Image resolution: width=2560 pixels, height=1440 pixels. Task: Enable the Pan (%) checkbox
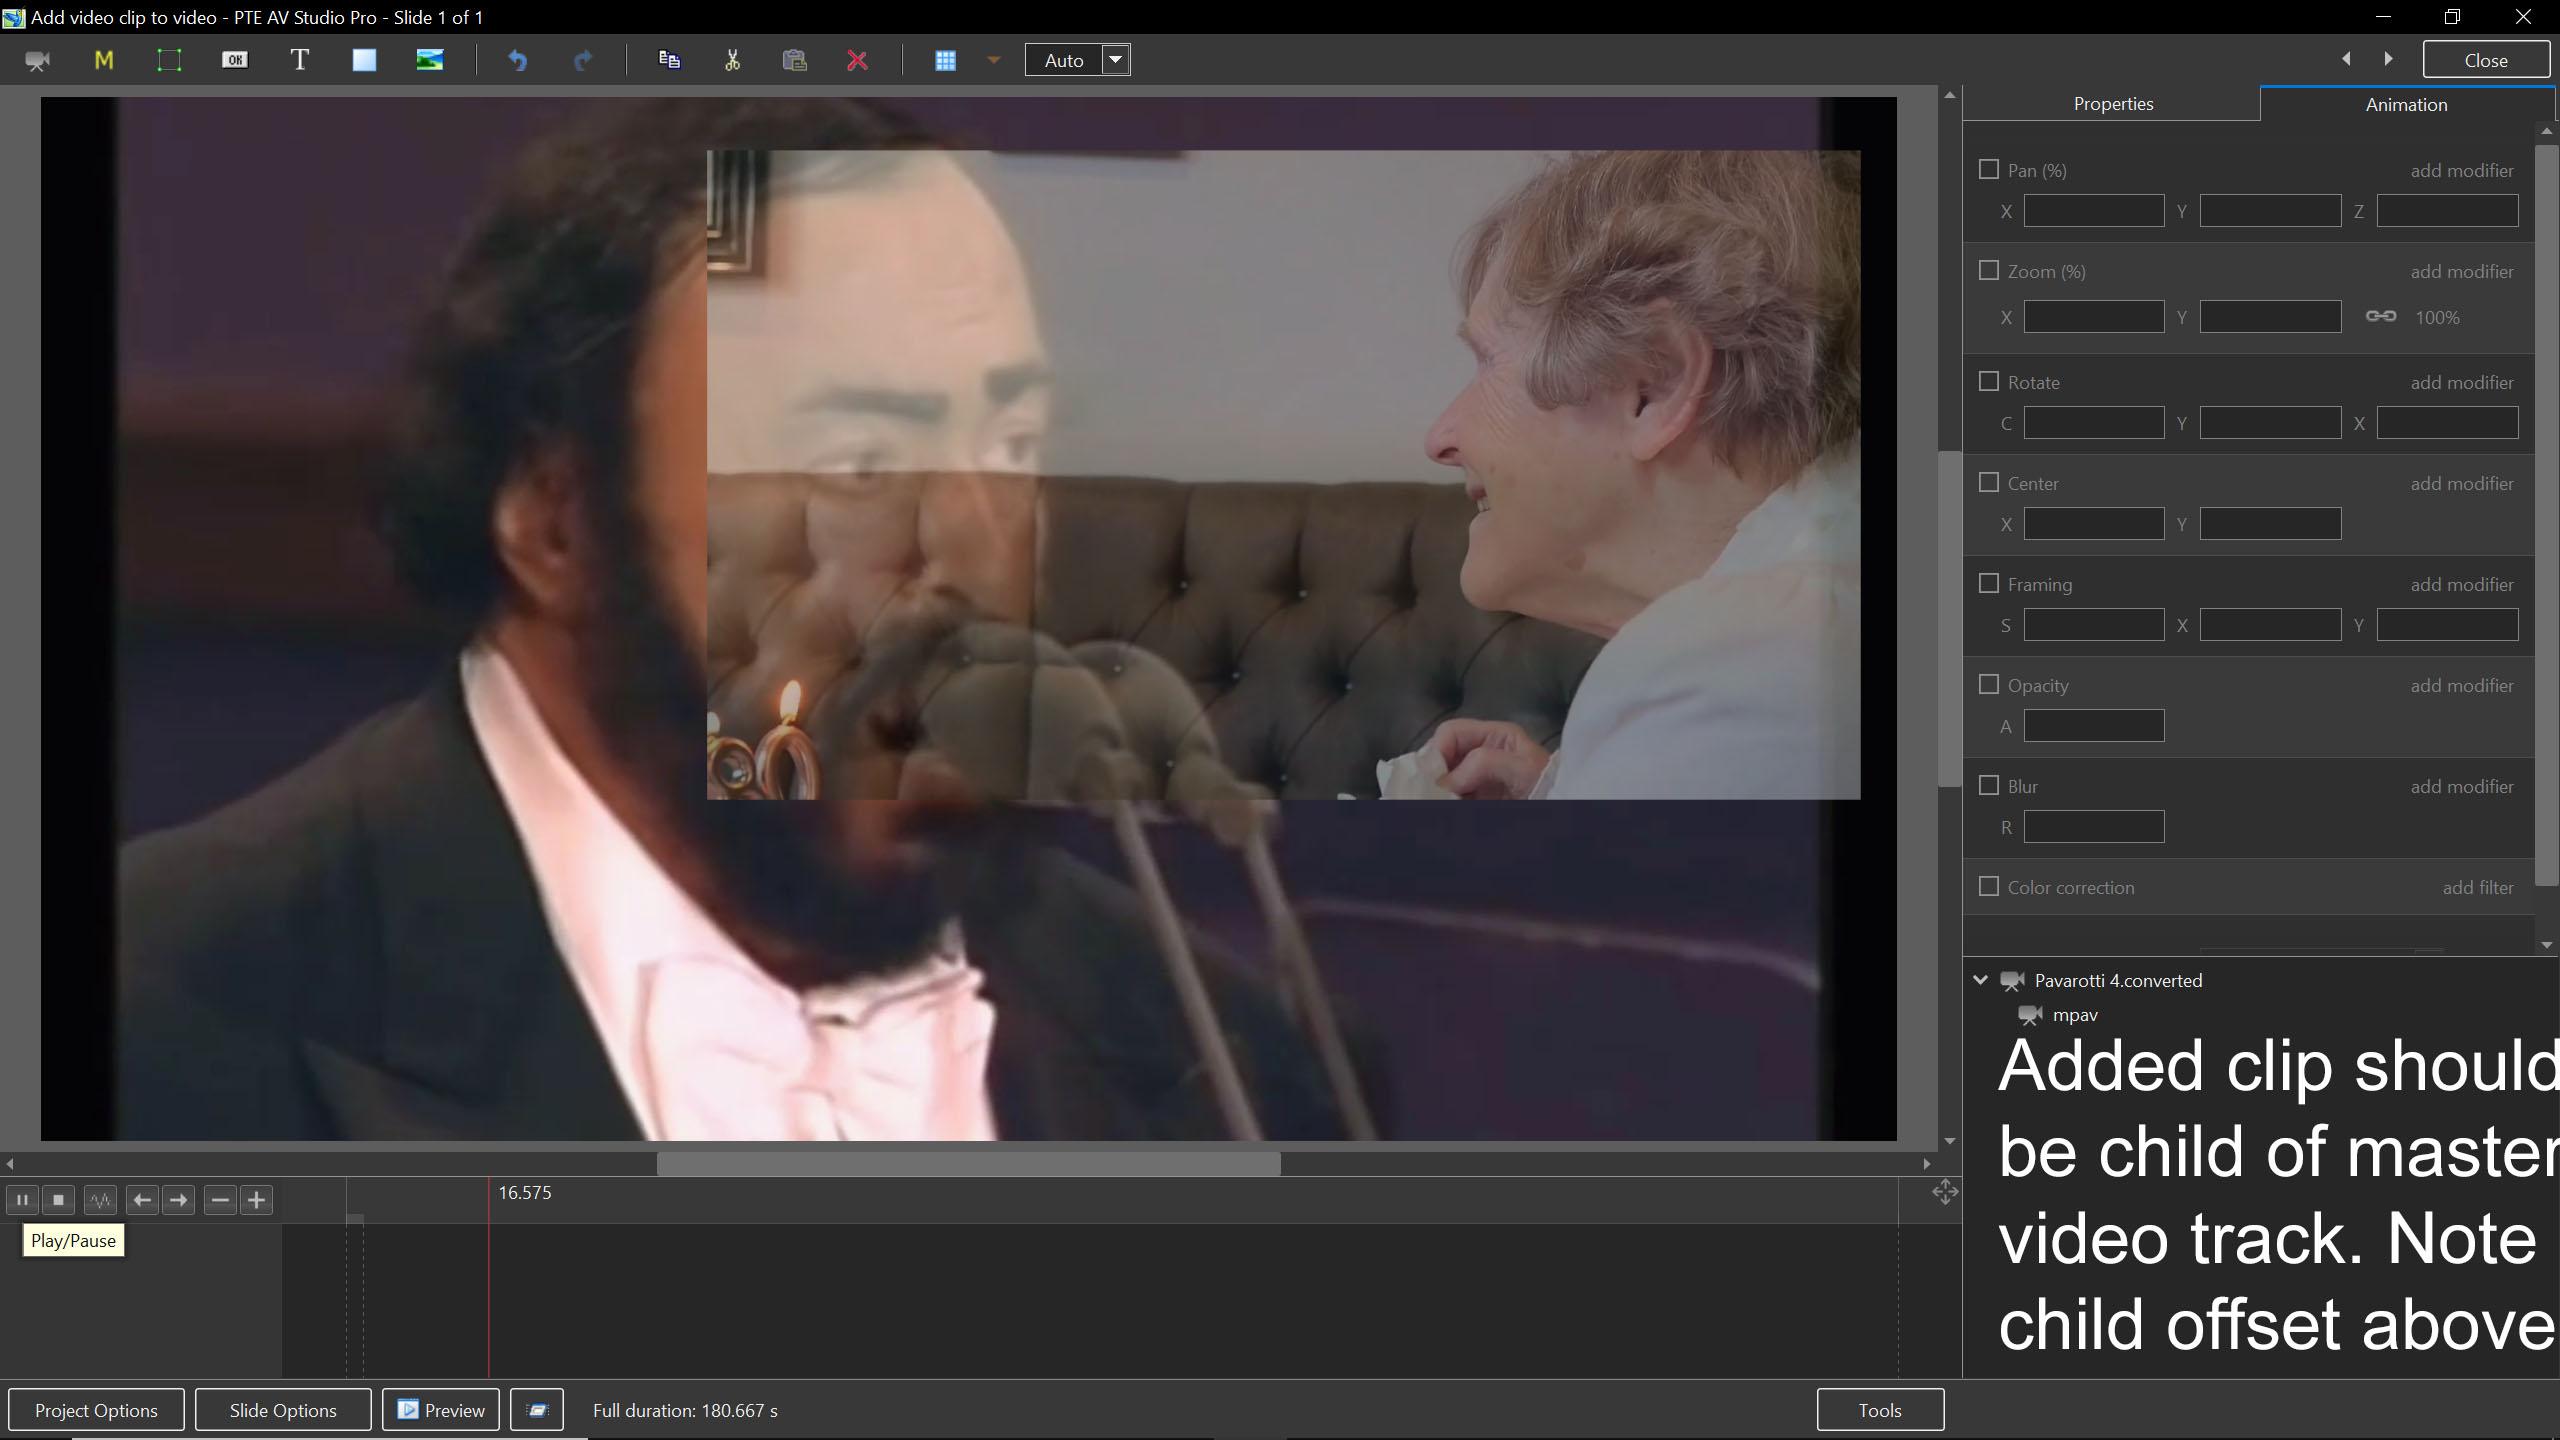(1989, 170)
